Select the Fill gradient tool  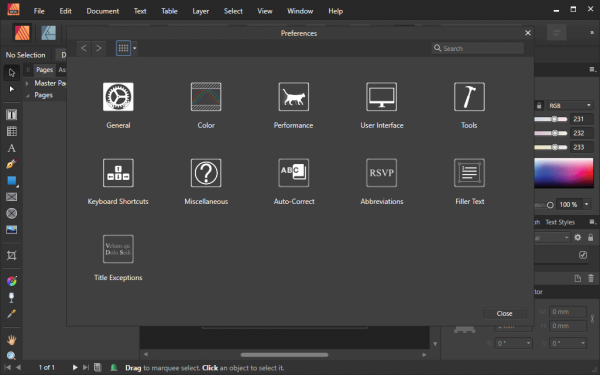click(x=11, y=281)
